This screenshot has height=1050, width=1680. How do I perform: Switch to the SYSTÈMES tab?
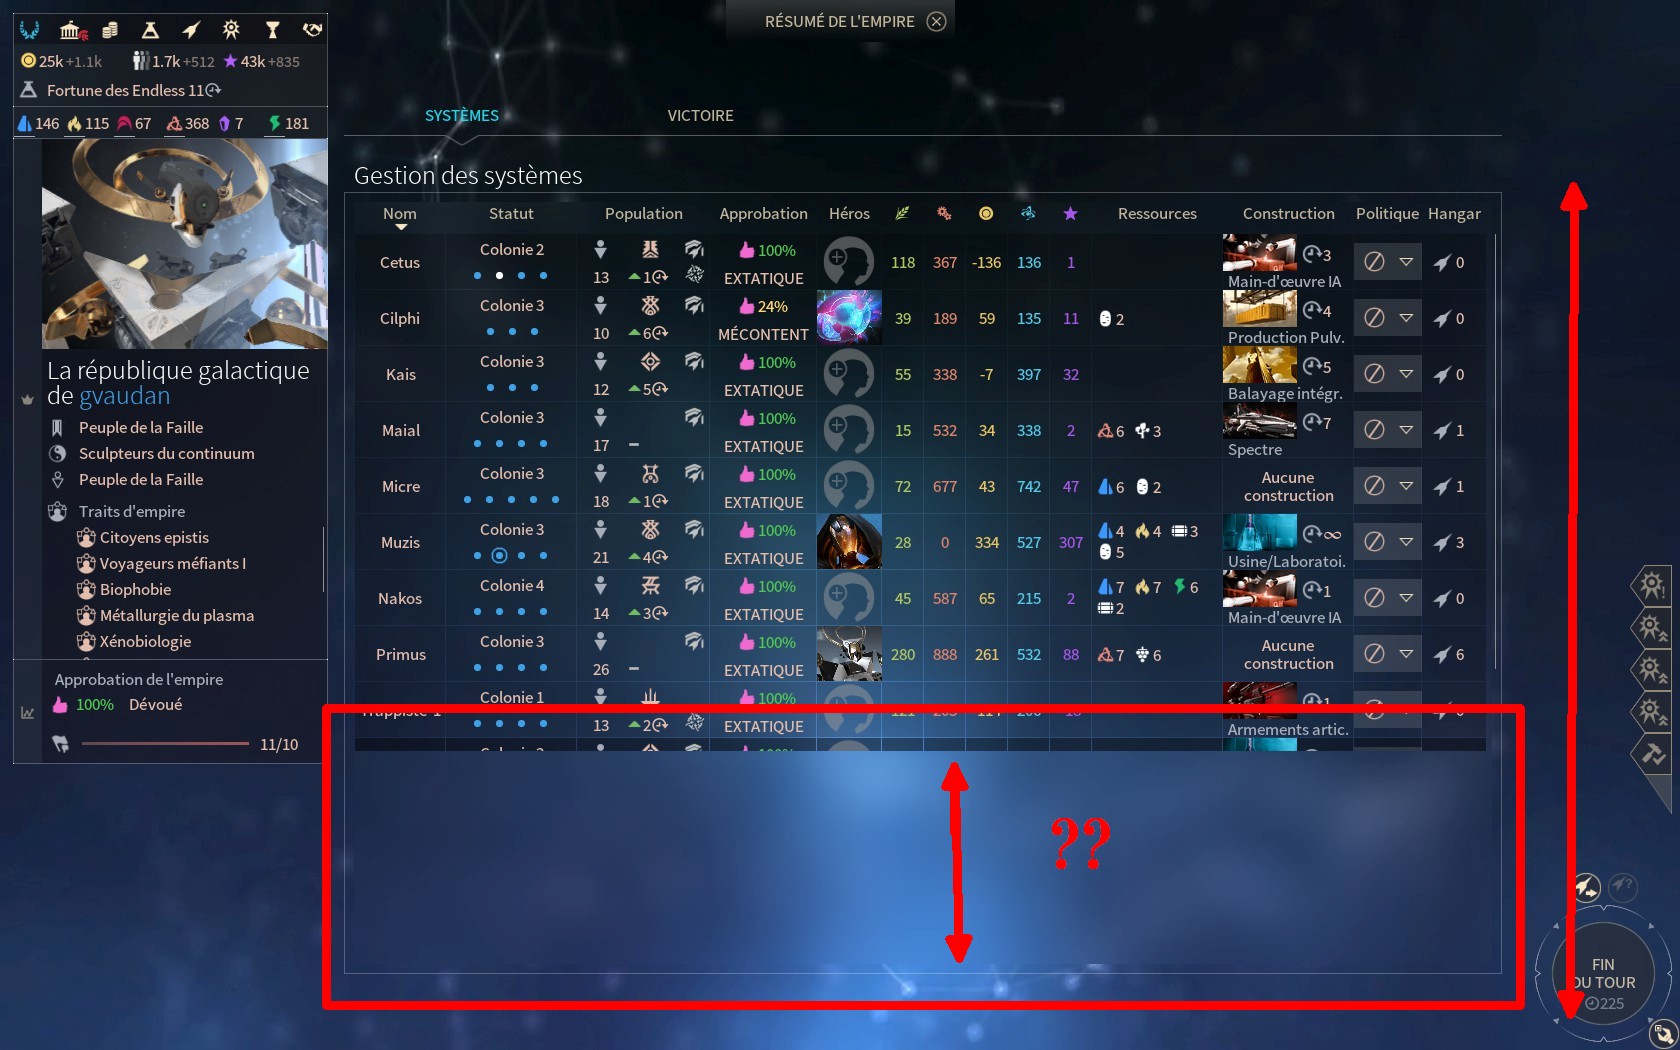462,116
